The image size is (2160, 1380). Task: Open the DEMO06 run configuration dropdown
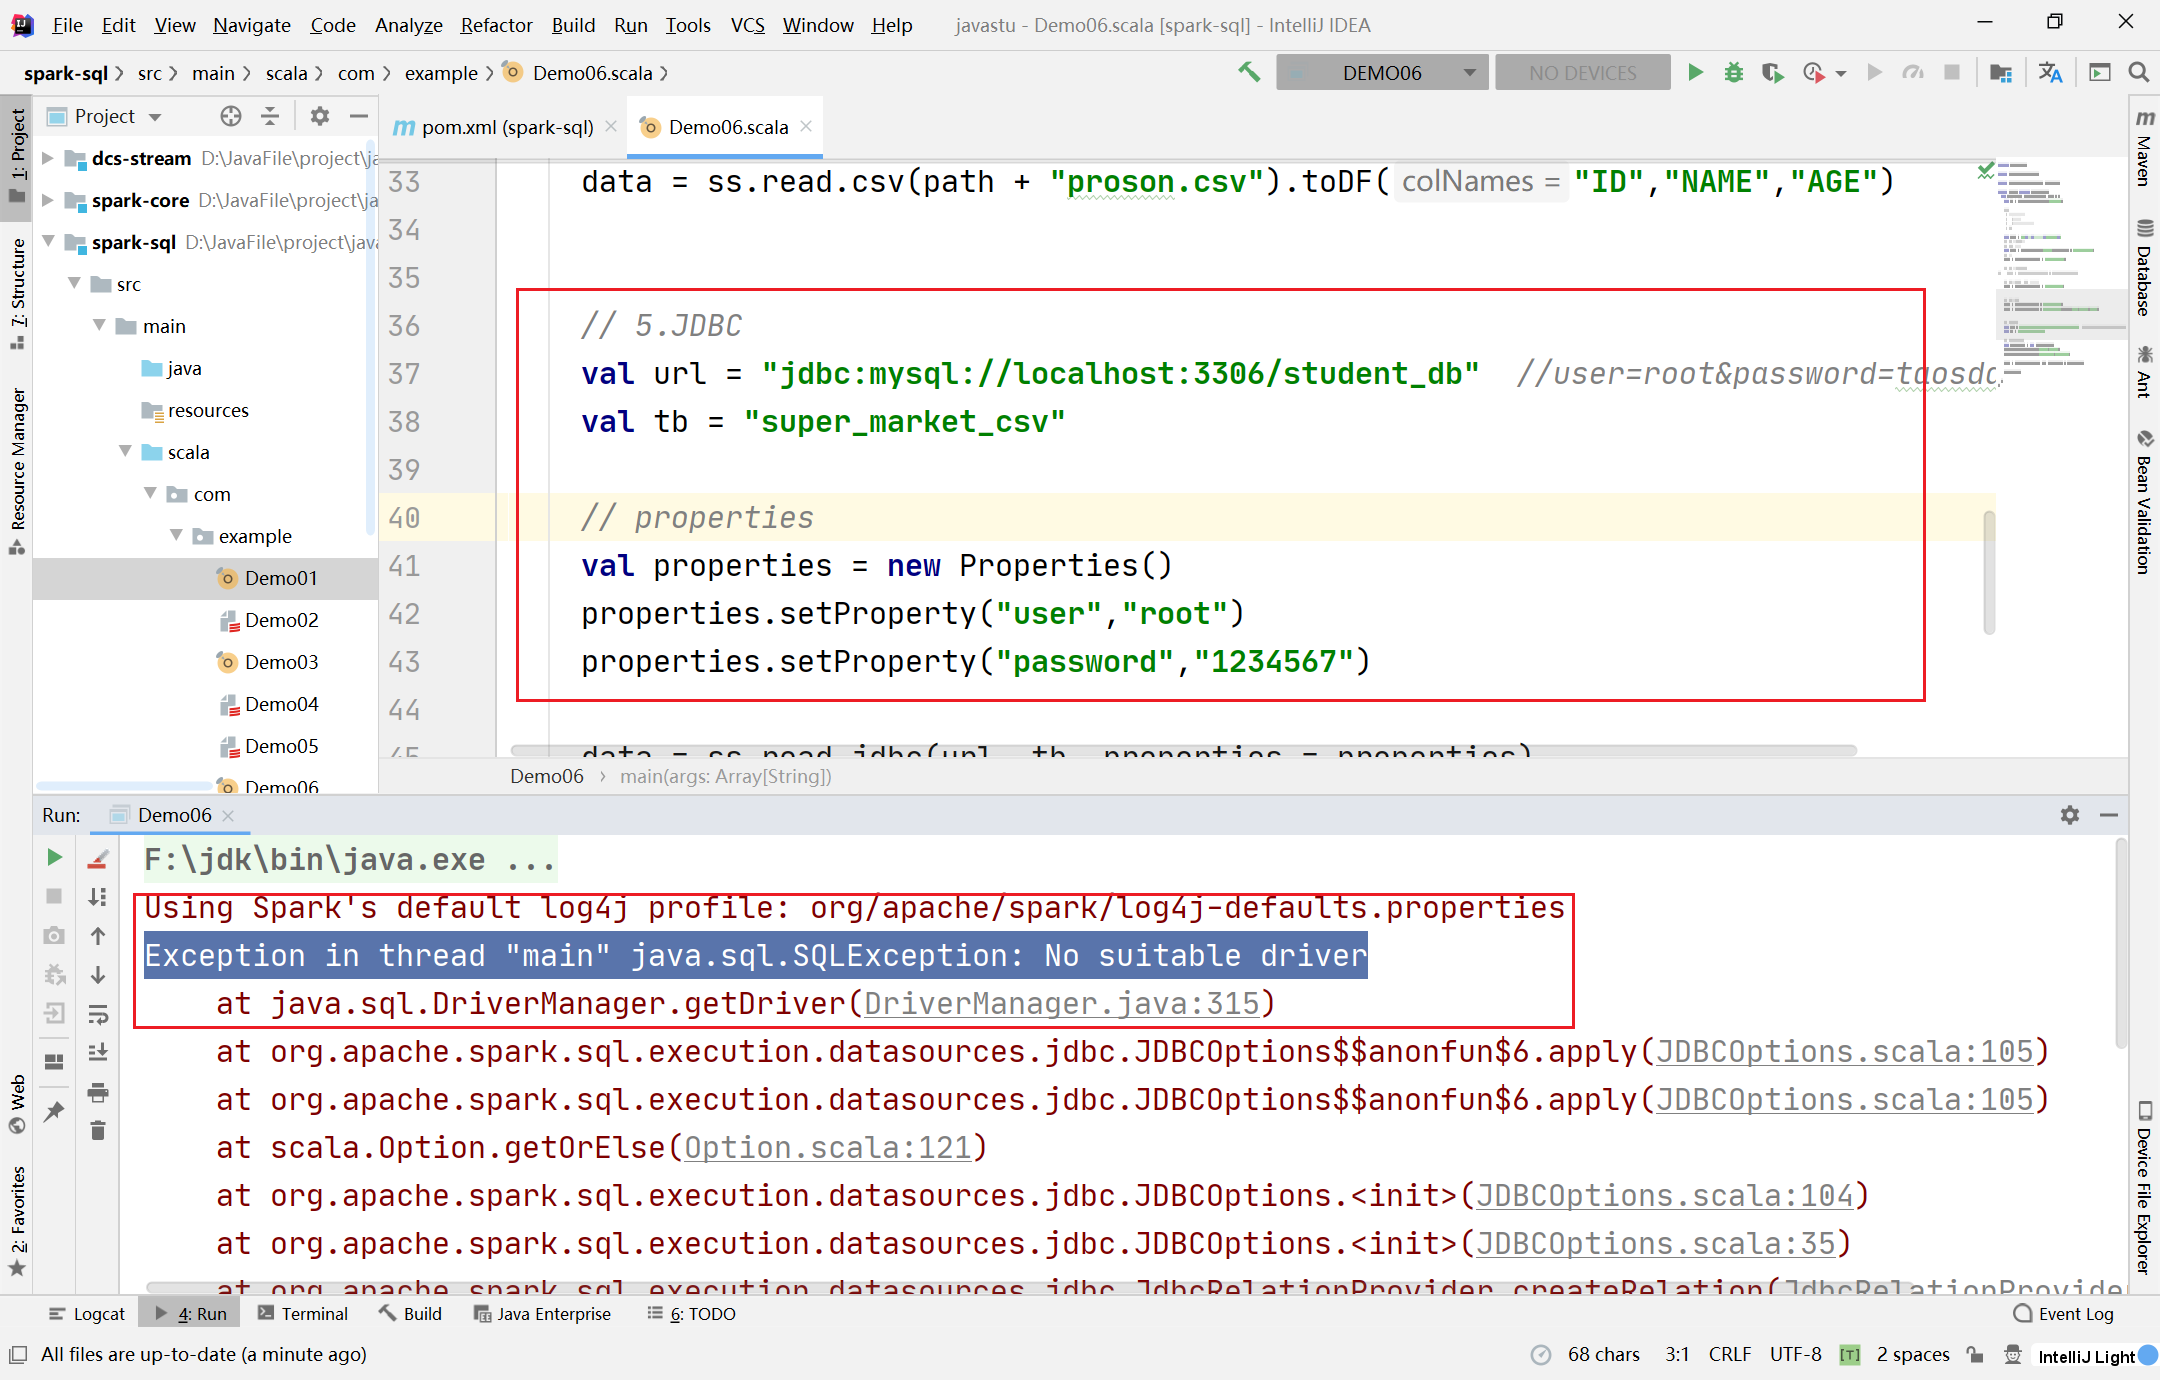point(1382,73)
